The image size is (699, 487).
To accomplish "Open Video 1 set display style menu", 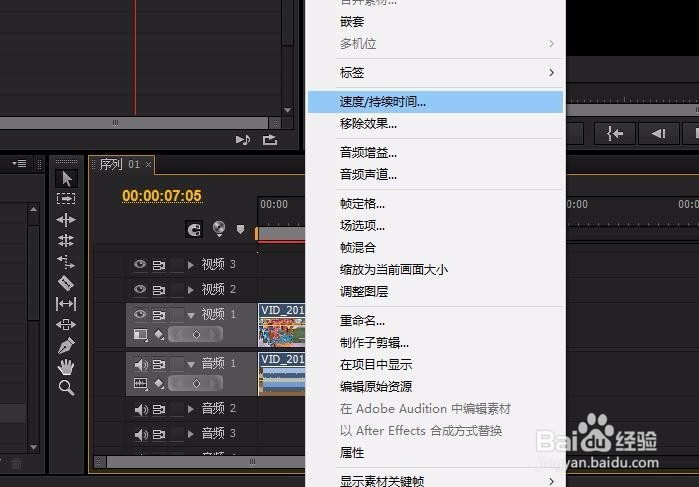I will tap(140, 334).
